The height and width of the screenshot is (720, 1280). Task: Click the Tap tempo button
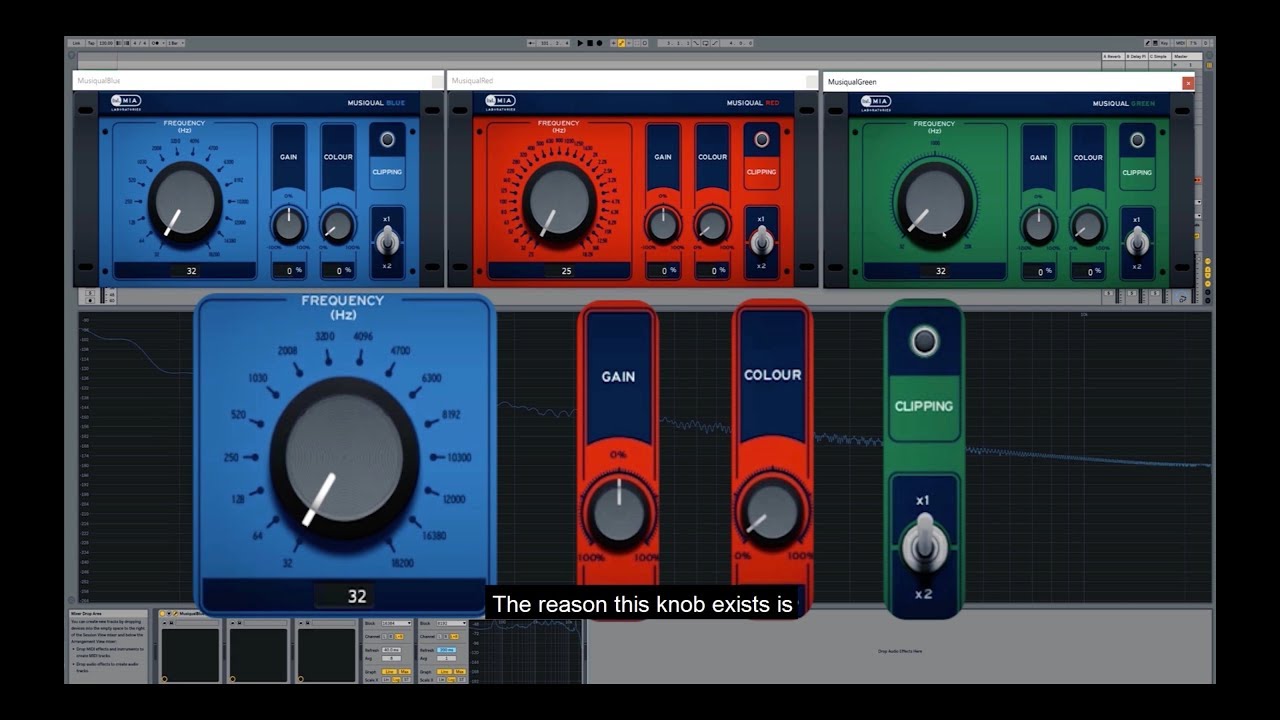click(91, 43)
